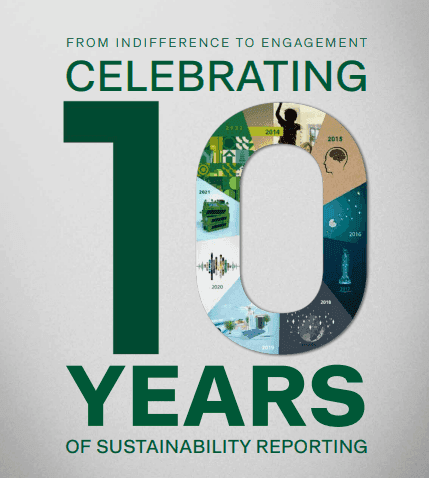Click the glowing tower graphic for 2017
The width and height of the screenshot is (429, 478).
coord(345,267)
